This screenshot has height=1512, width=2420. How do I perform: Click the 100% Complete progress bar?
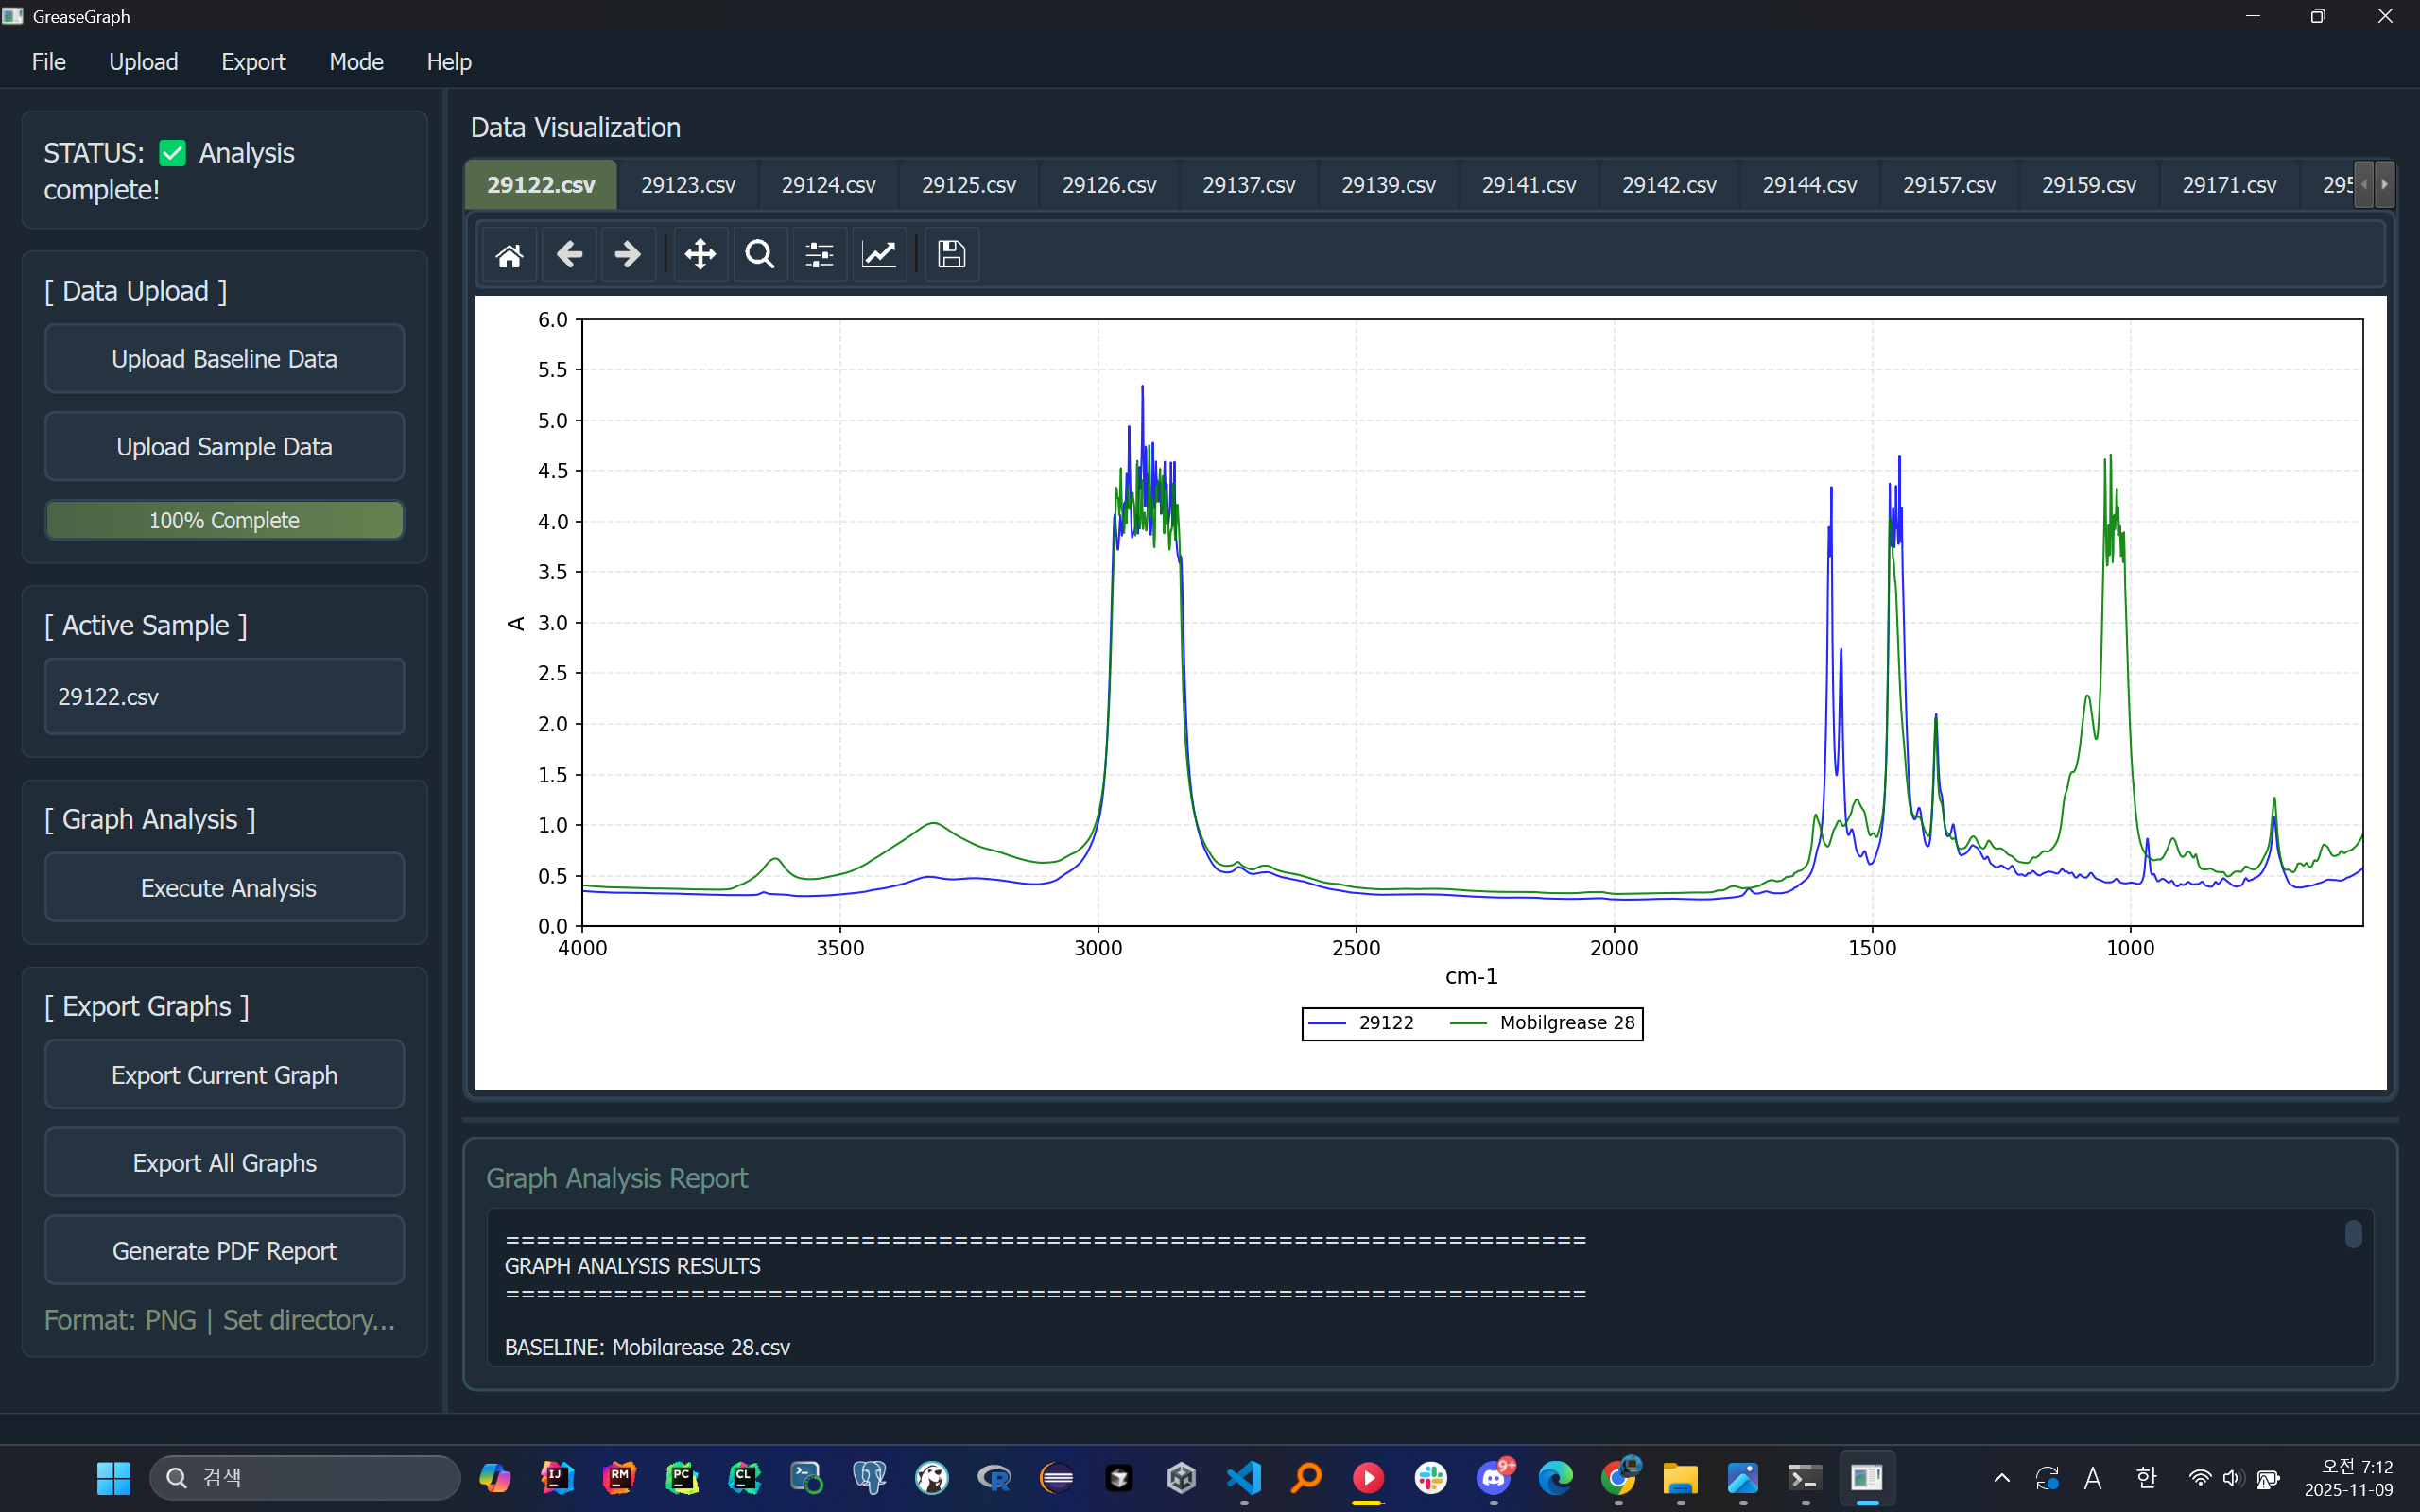225,520
